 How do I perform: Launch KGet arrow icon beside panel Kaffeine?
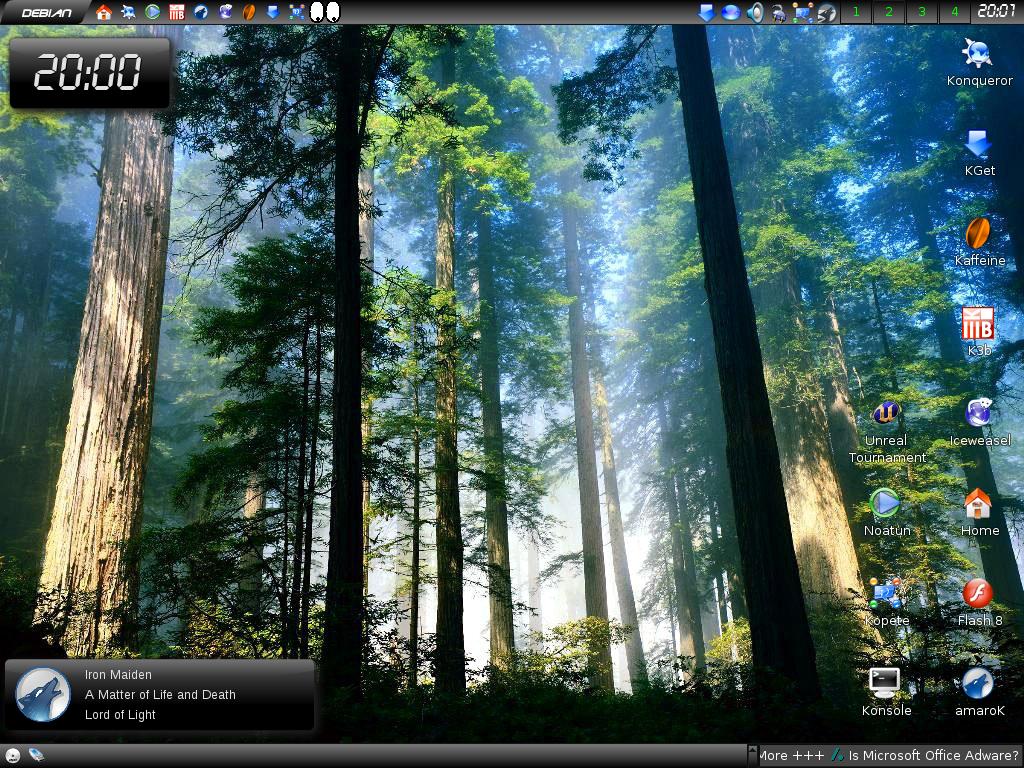coord(273,12)
